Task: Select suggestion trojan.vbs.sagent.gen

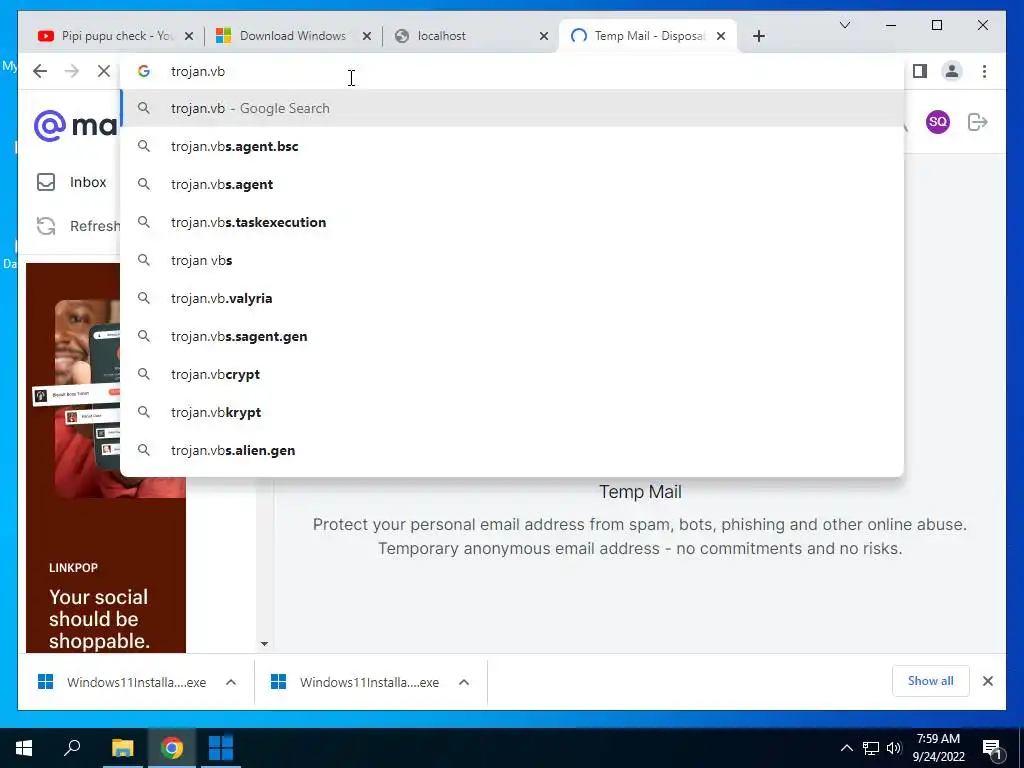Action: pyautogui.click(x=512, y=336)
